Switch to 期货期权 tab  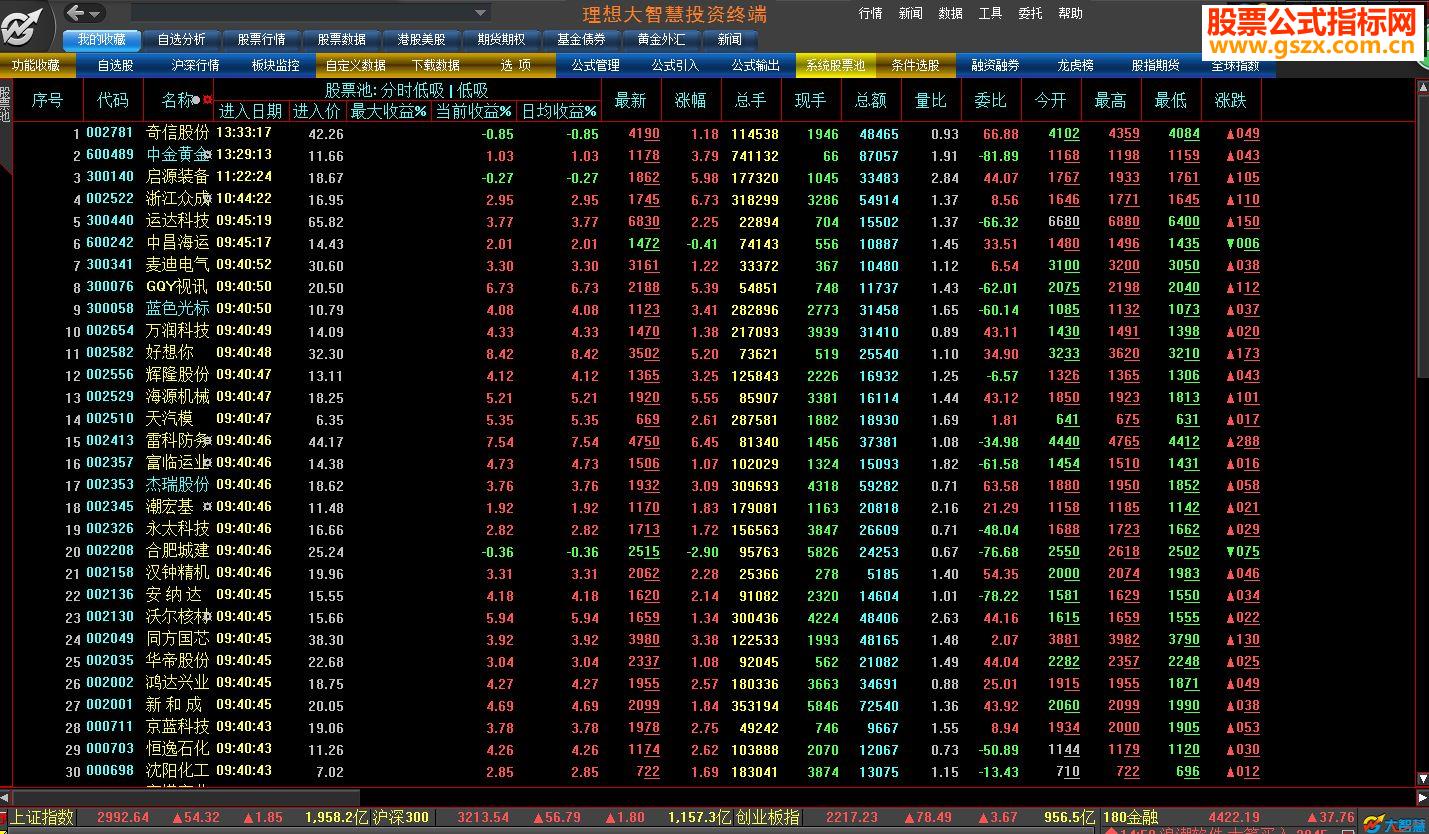[501, 39]
